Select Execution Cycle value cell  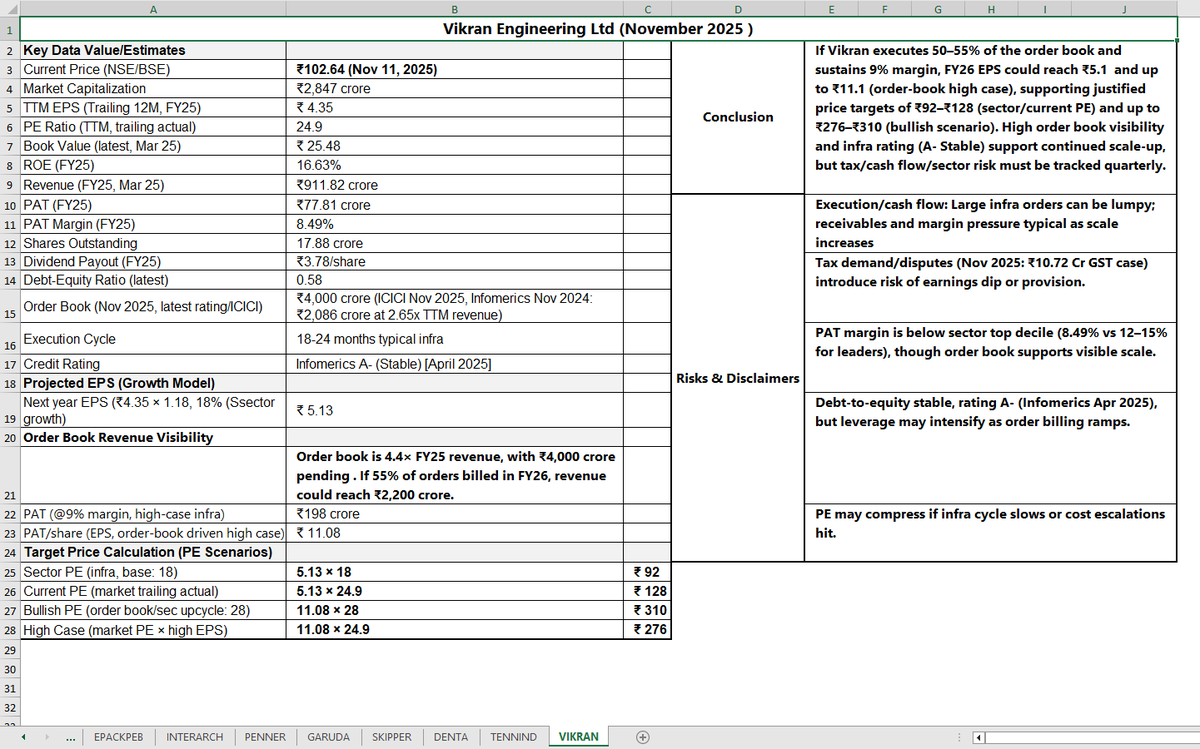454,340
